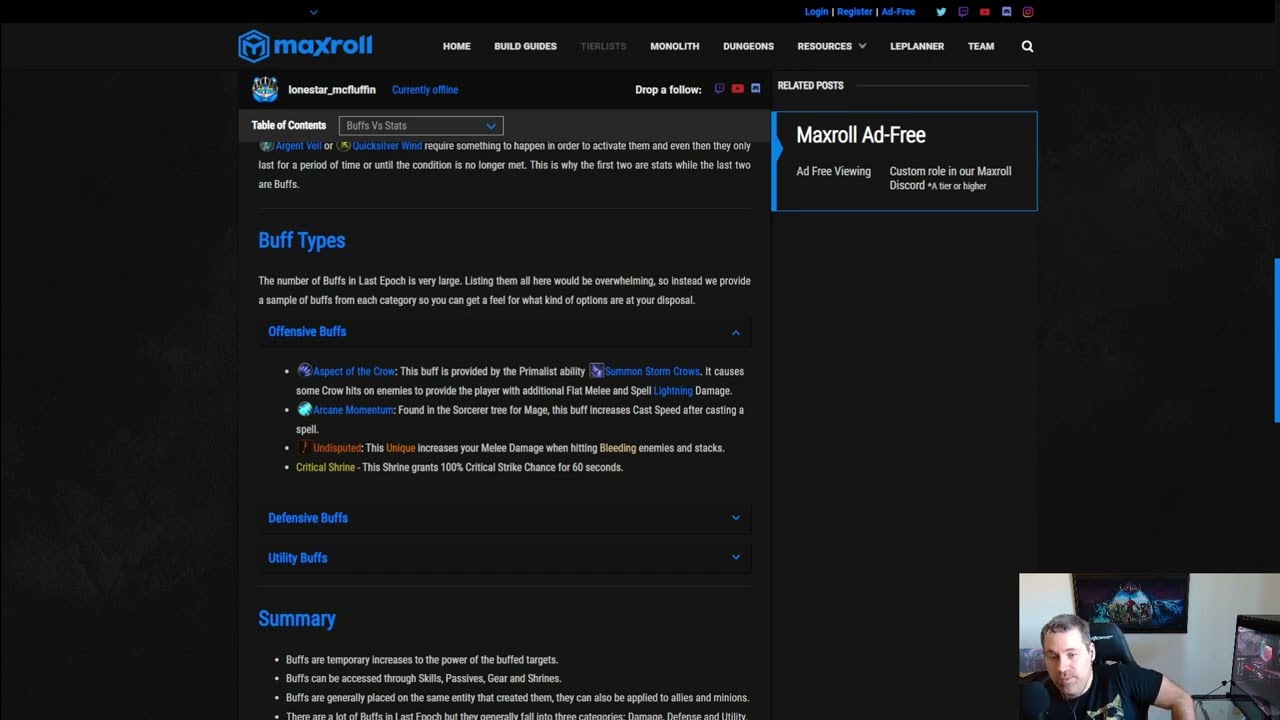Click the 'Related Posts' heading
The image size is (1280, 720).
click(x=811, y=86)
